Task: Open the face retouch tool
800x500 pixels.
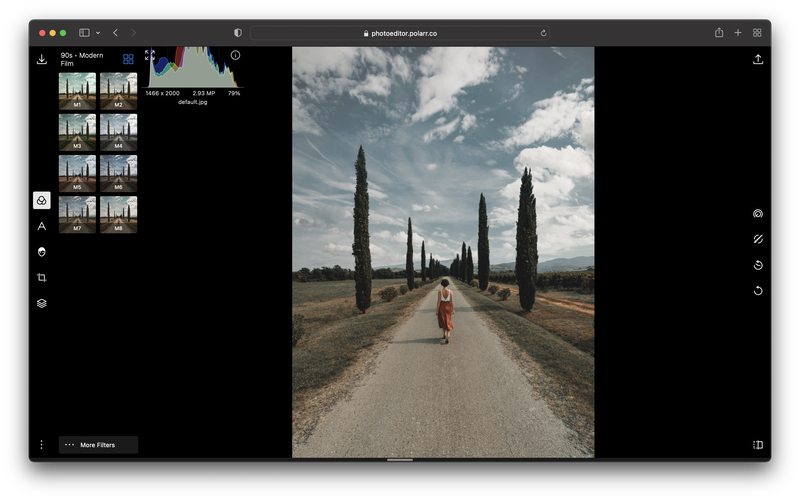Action: pyautogui.click(x=42, y=252)
